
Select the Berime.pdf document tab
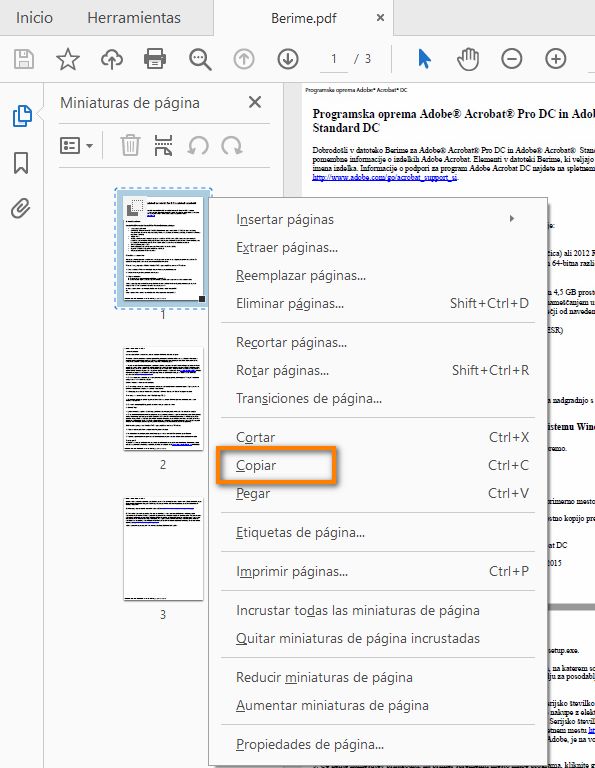point(304,18)
